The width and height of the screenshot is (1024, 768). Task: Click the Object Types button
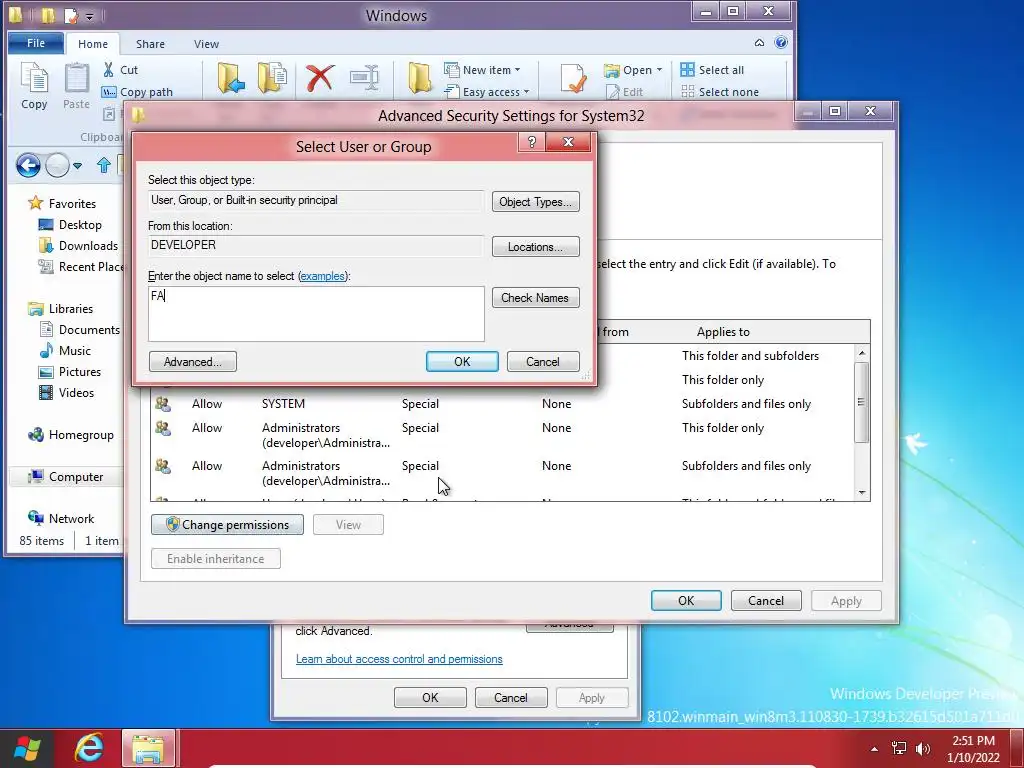coord(536,202)
